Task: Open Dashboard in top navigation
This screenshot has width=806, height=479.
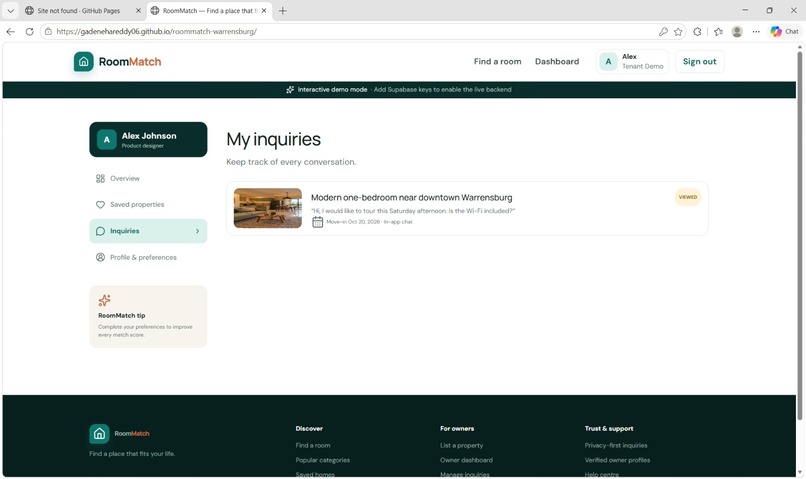Action: pyautogui.click(x=557, y=62)
